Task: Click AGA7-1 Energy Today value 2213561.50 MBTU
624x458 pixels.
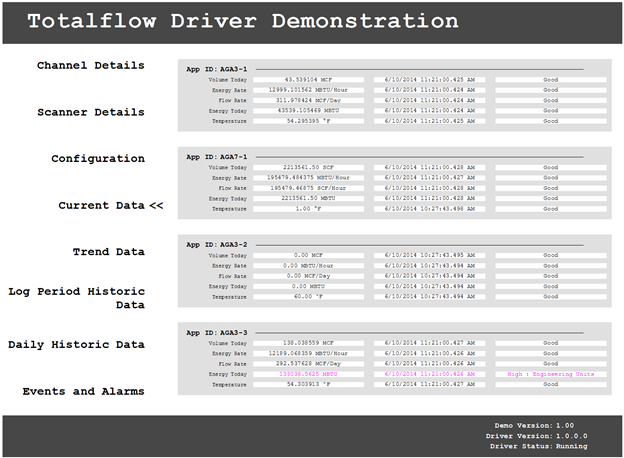Action: click(308, 198)
